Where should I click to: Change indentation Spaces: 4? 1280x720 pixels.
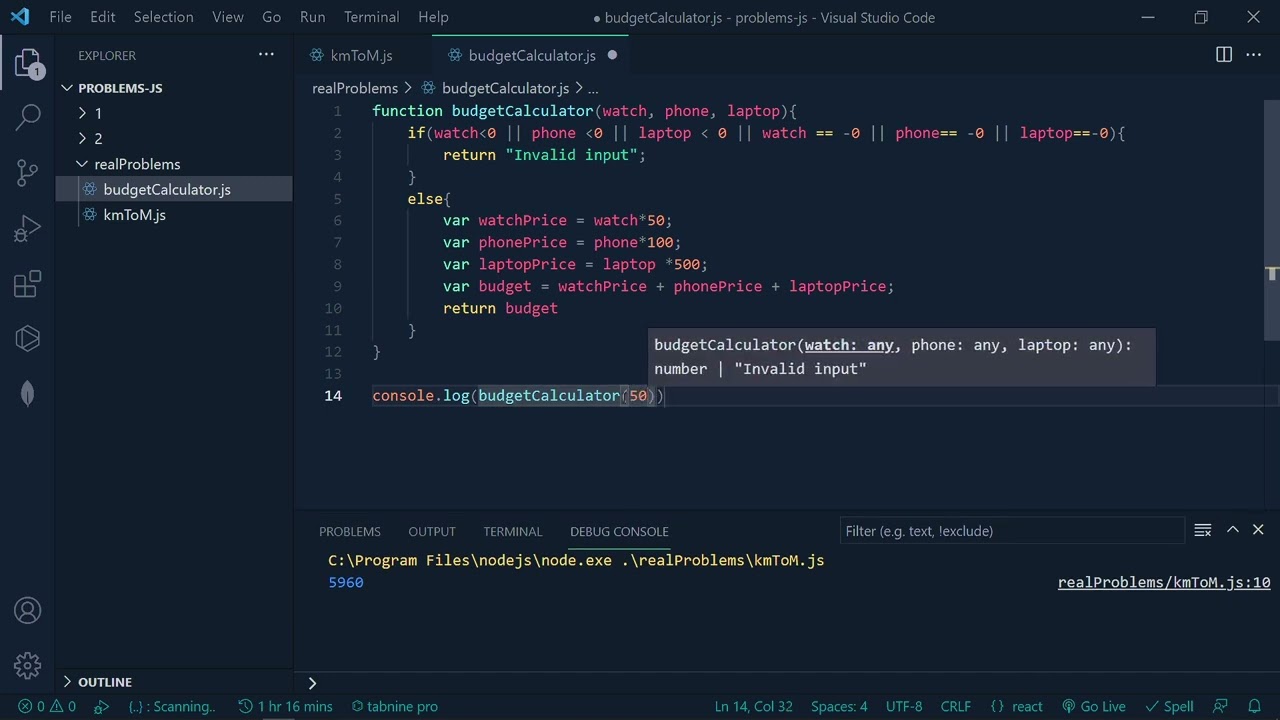(839, 706)
